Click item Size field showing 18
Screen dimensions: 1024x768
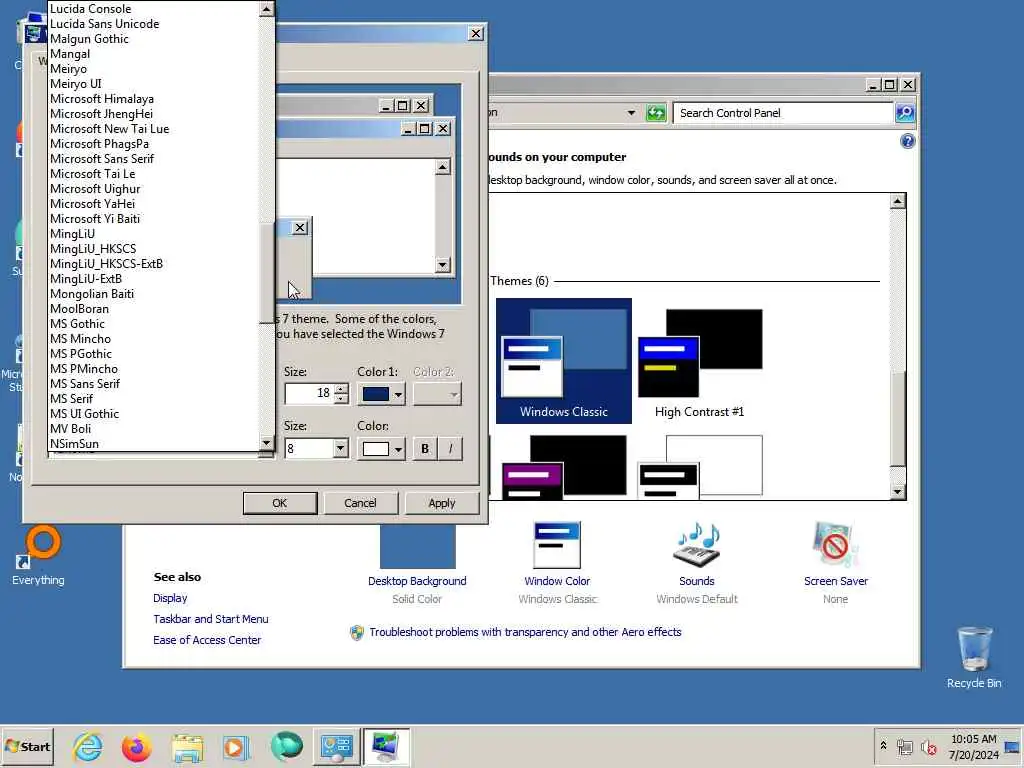310,393
